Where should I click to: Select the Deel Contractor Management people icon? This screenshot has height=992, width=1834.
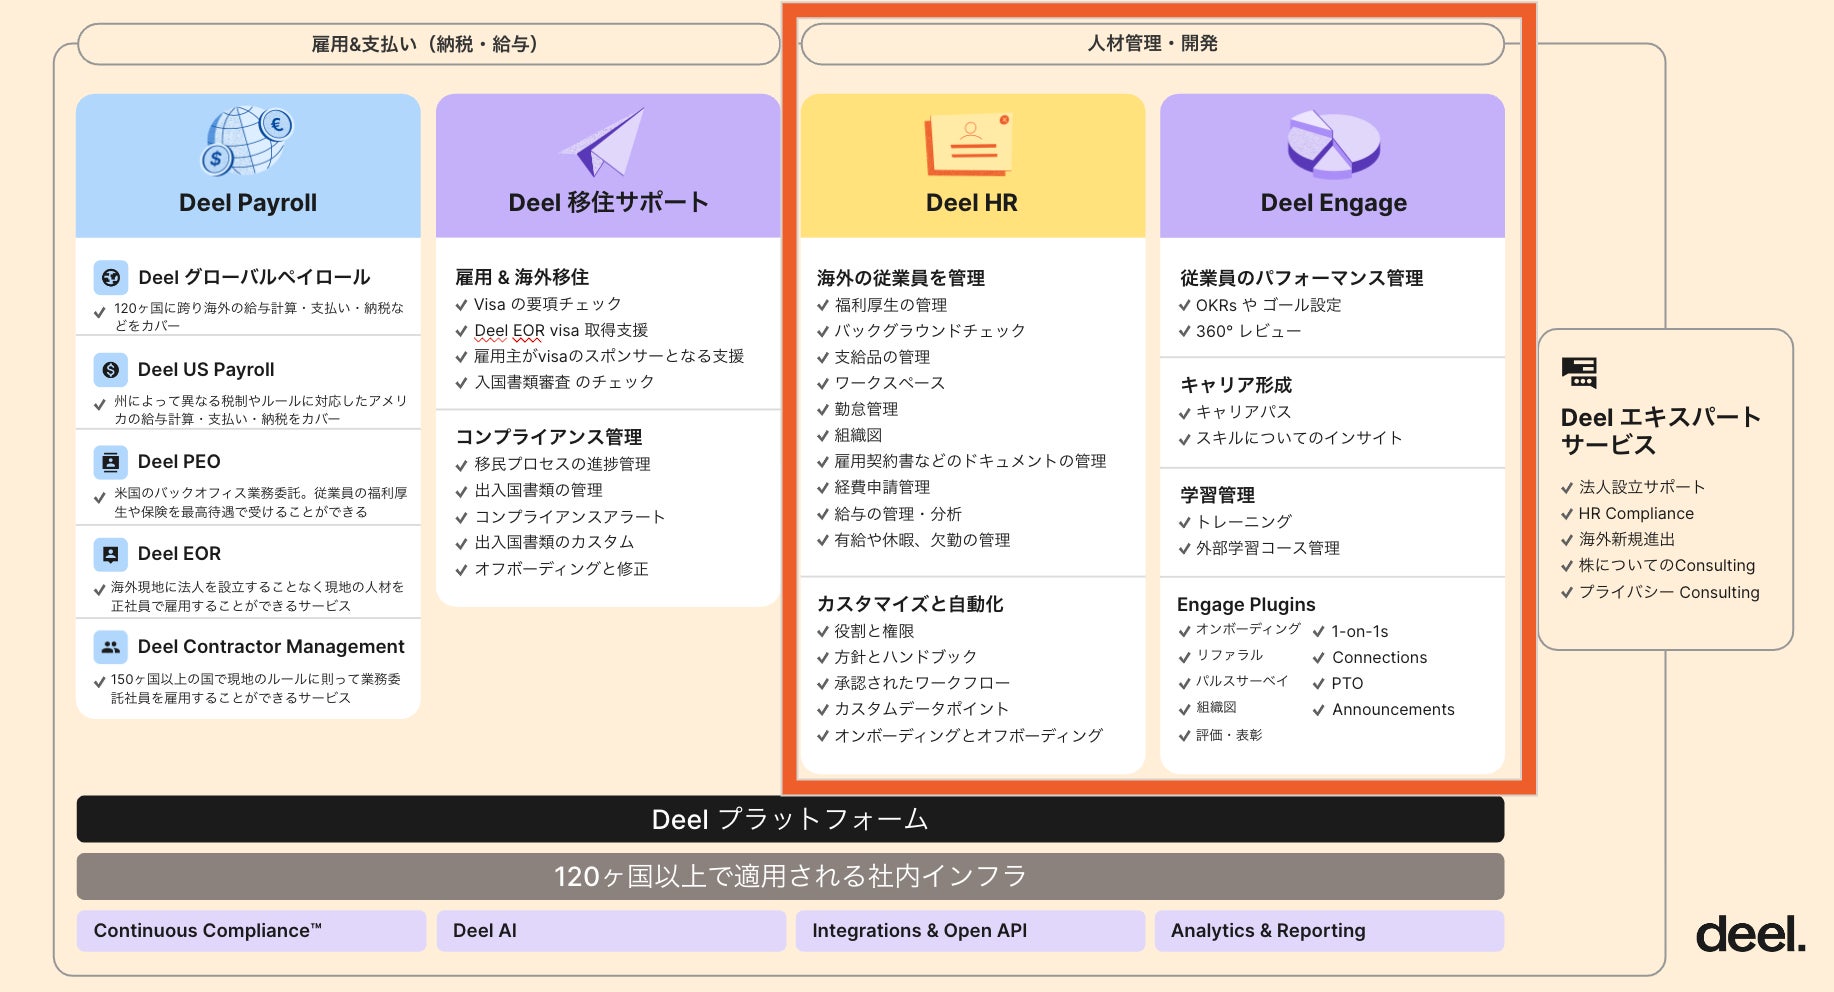pyautogui.click(x=111, y=647)
